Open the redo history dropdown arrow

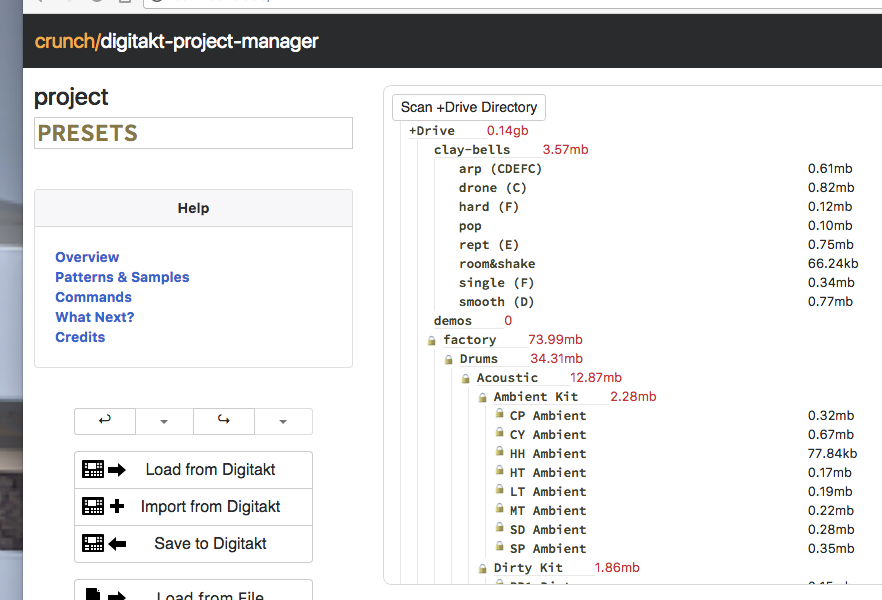[x=283, y=422]
